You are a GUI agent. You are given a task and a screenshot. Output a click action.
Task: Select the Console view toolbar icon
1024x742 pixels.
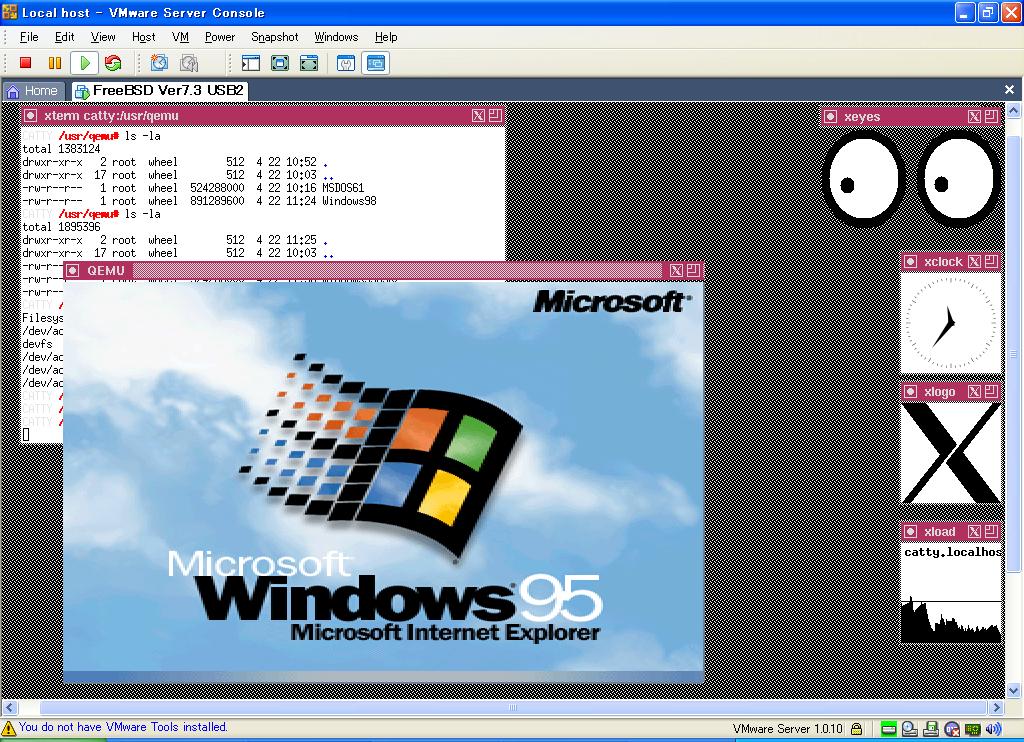376,63
